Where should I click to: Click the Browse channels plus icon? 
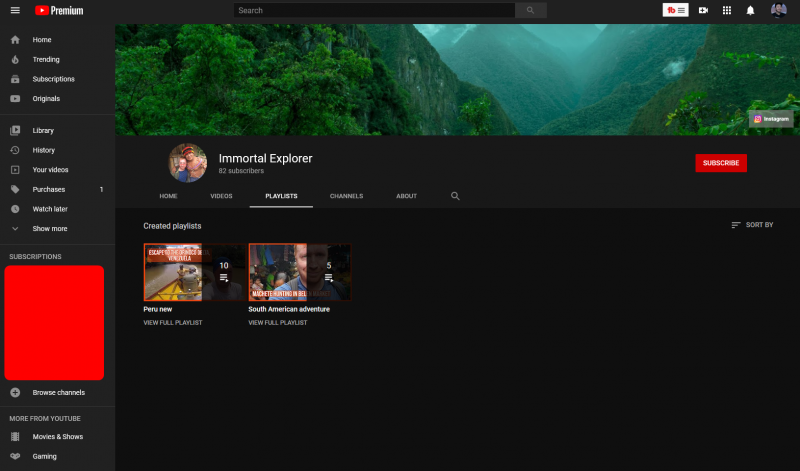click(x=15, y=392)
